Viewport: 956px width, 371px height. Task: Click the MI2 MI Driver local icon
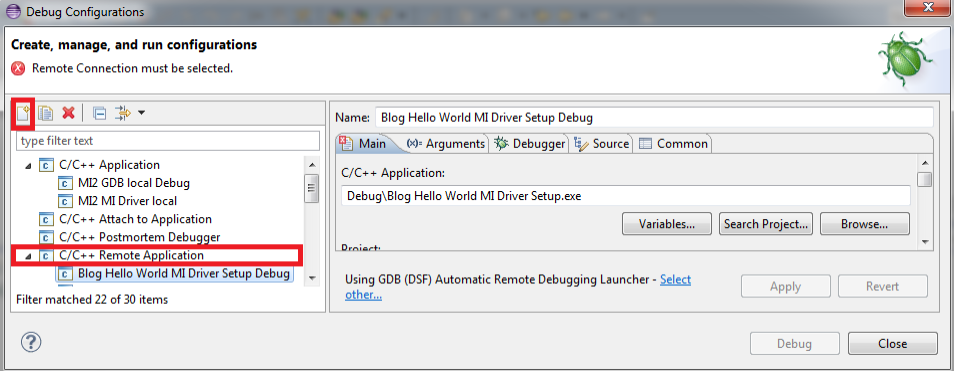(x=66, y=200)
